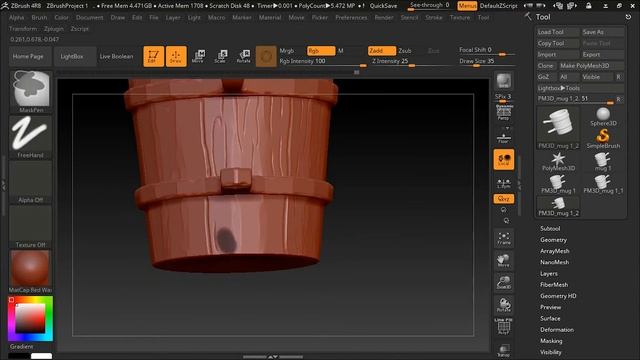
Task: Click the BPR render button on right shelf
Action: [x=504, y=81]
